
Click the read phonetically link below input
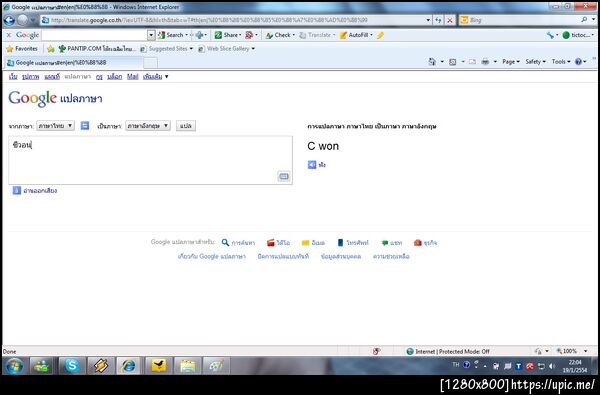pos(35,191)
